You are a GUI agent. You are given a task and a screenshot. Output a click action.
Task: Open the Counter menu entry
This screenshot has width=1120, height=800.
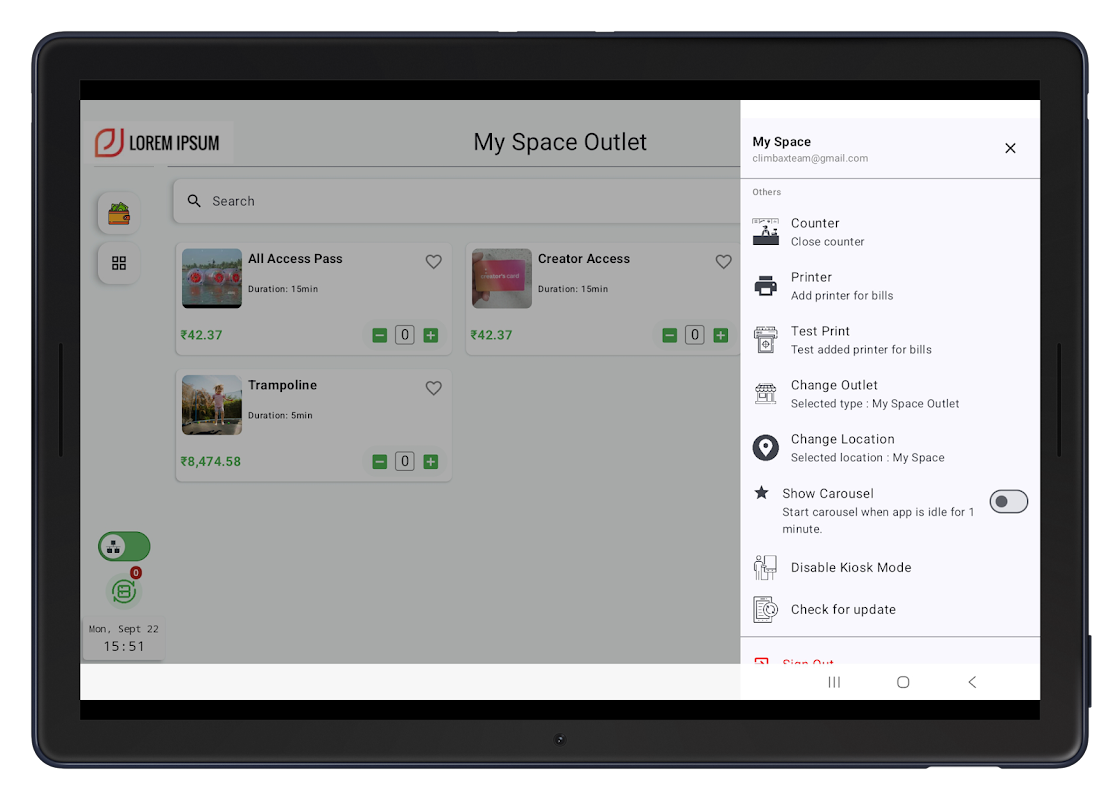point(890,232)
